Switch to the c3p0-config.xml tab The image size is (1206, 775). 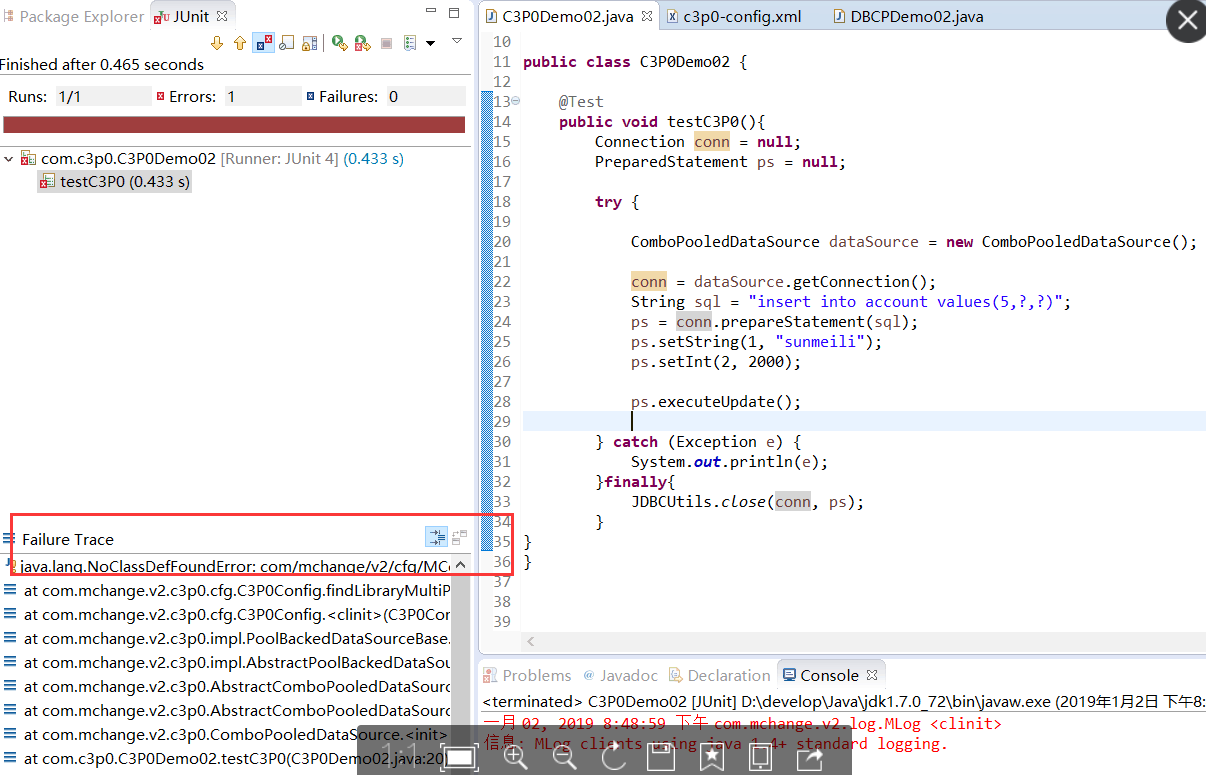(736, 16)
